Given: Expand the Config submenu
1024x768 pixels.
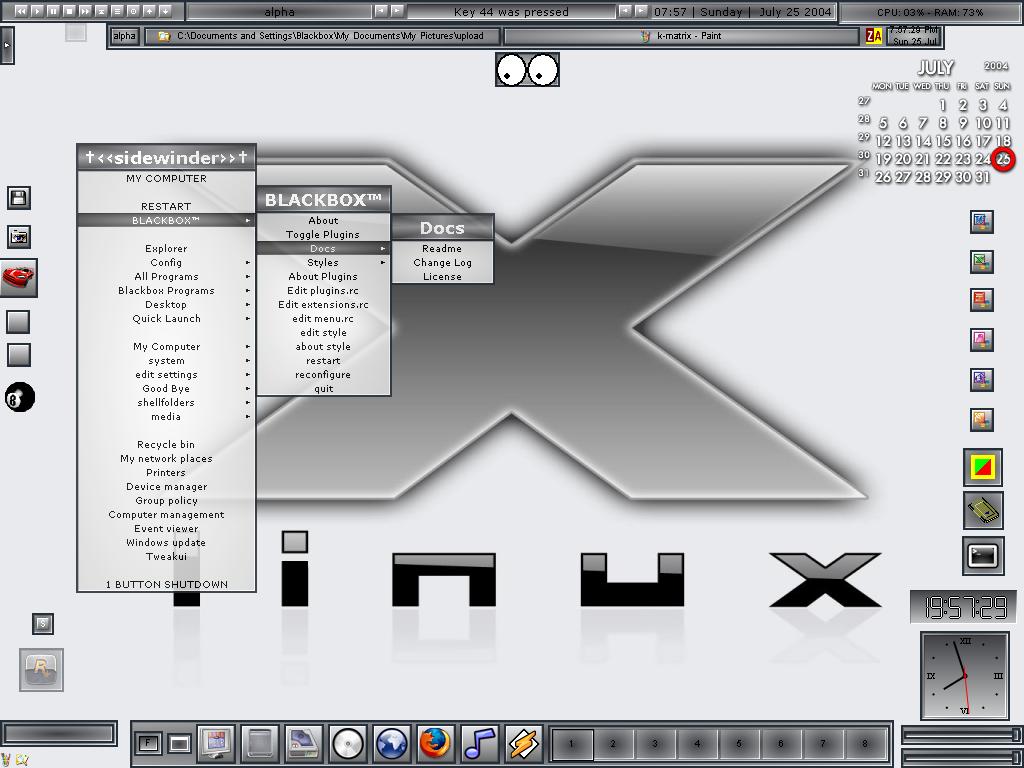Looking at the screenshot, I should 166,263.
